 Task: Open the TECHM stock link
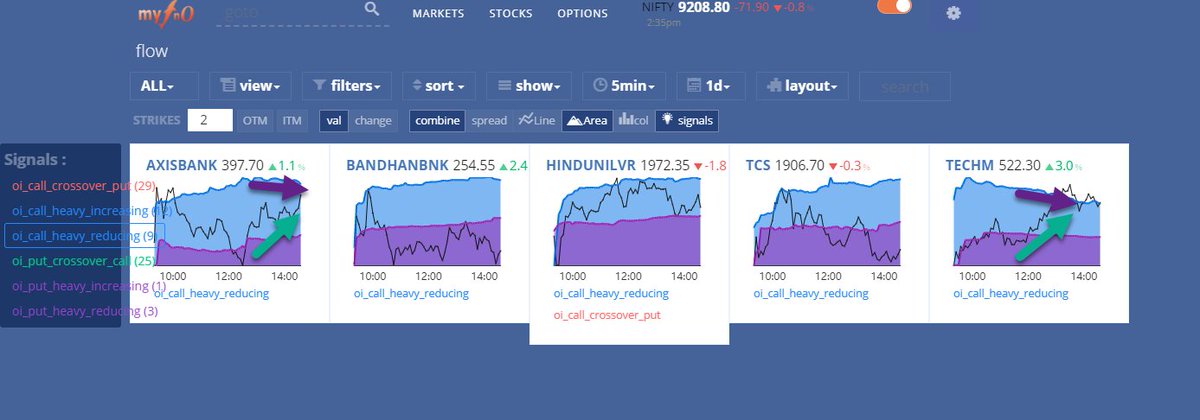pyautogui.click(x=971, y=164)
